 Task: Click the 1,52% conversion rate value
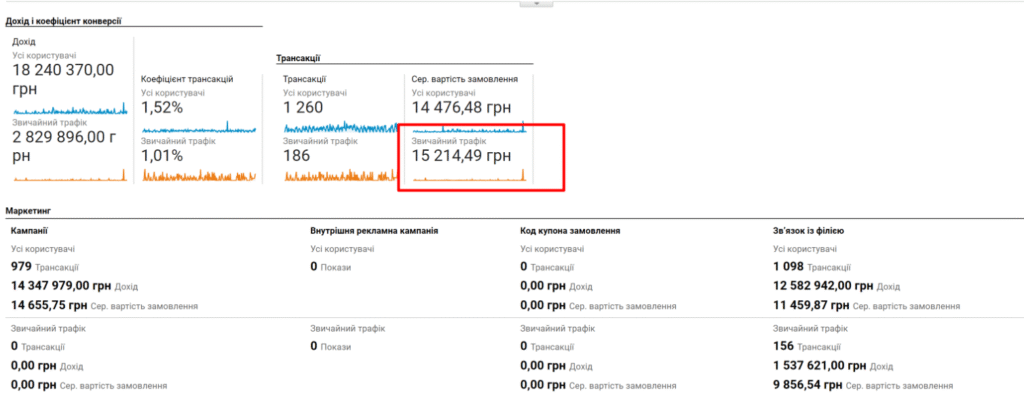[x=163, y=108]
